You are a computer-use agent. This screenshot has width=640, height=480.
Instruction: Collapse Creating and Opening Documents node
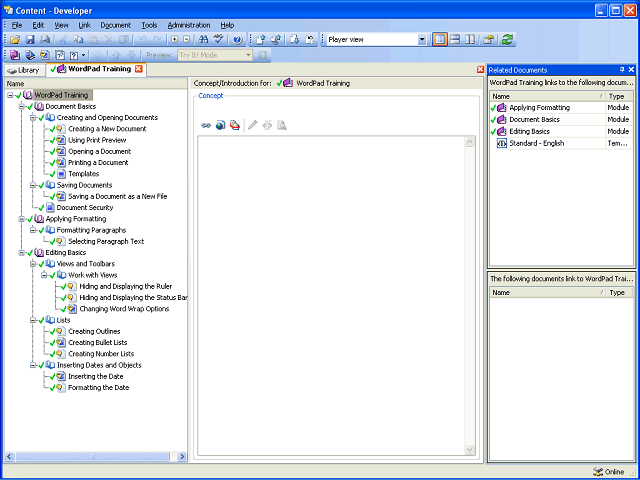coord(33,118)
